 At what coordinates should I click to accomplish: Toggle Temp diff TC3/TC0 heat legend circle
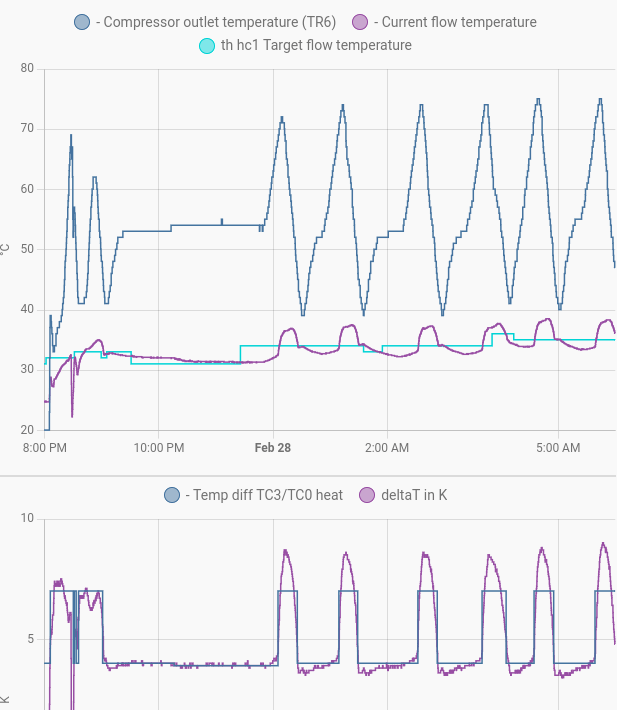pos(172,495)
